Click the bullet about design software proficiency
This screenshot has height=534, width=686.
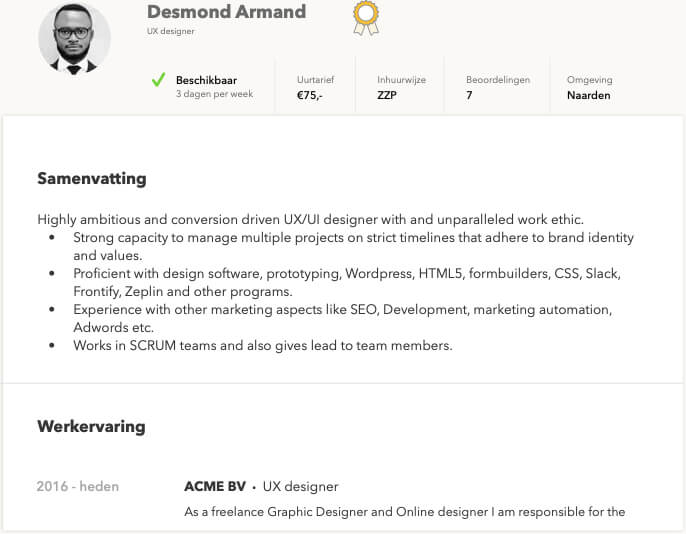coord(347,282)
